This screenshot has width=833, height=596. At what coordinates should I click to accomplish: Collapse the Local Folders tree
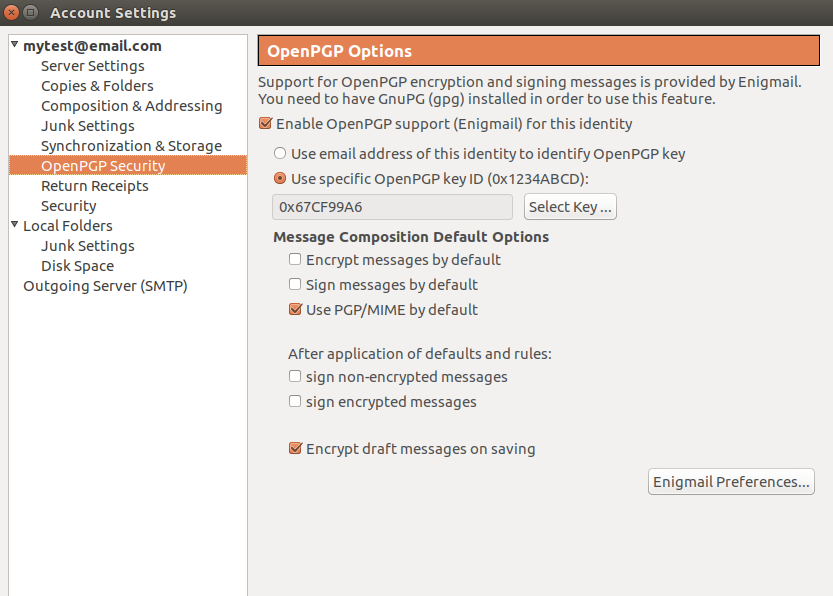pyautogui.click(x=15, y=225)
